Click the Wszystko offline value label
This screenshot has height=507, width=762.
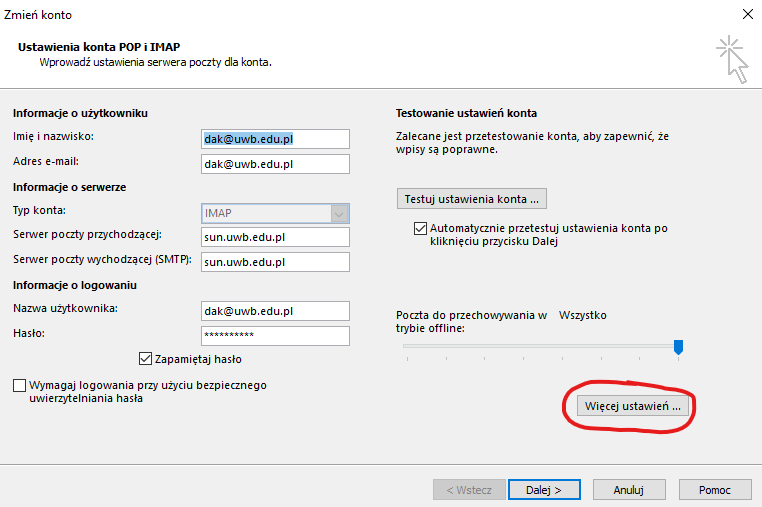click(x=583, y=315)
